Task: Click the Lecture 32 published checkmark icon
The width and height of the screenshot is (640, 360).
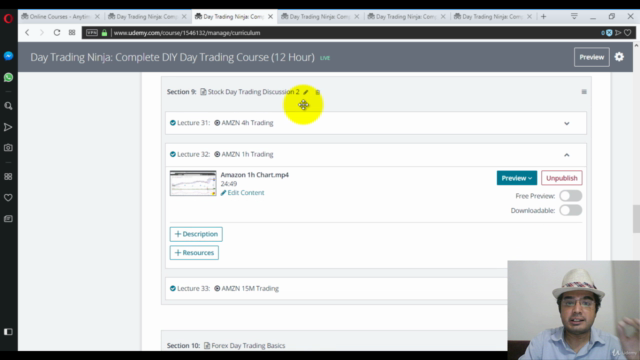Action: (173, 154)
